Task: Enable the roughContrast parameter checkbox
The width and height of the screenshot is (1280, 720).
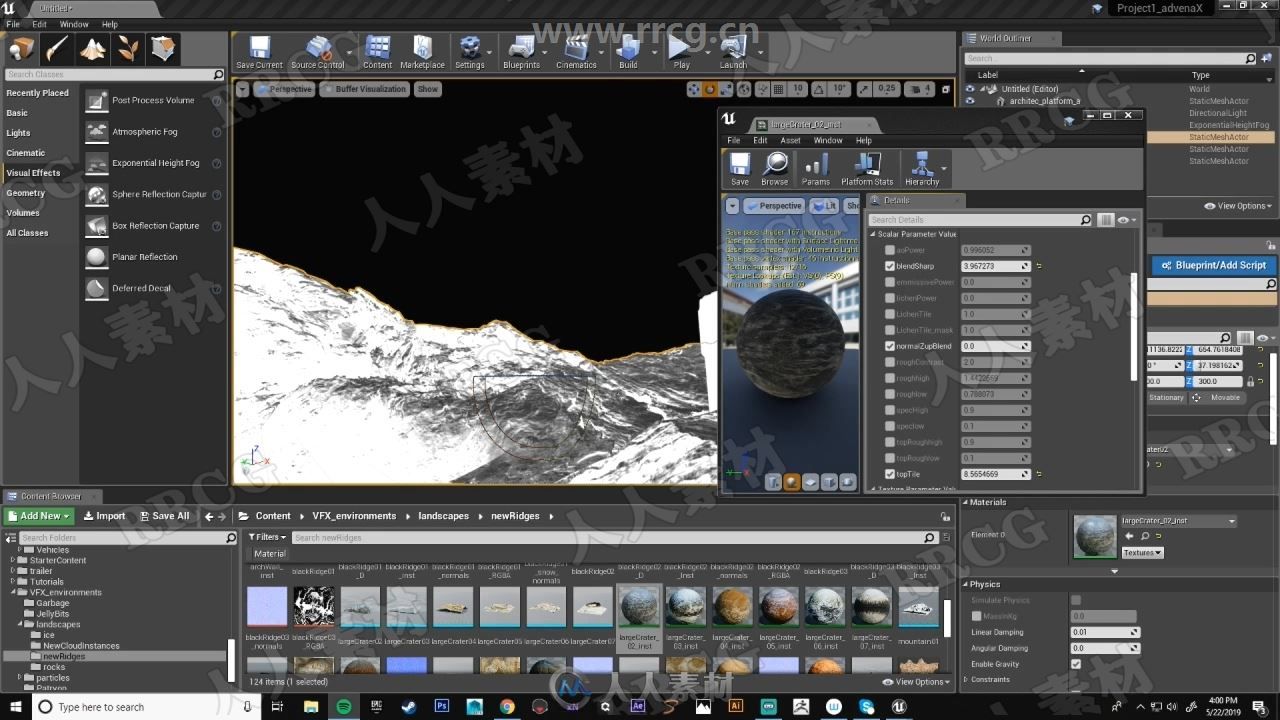Action: [890, 362]
